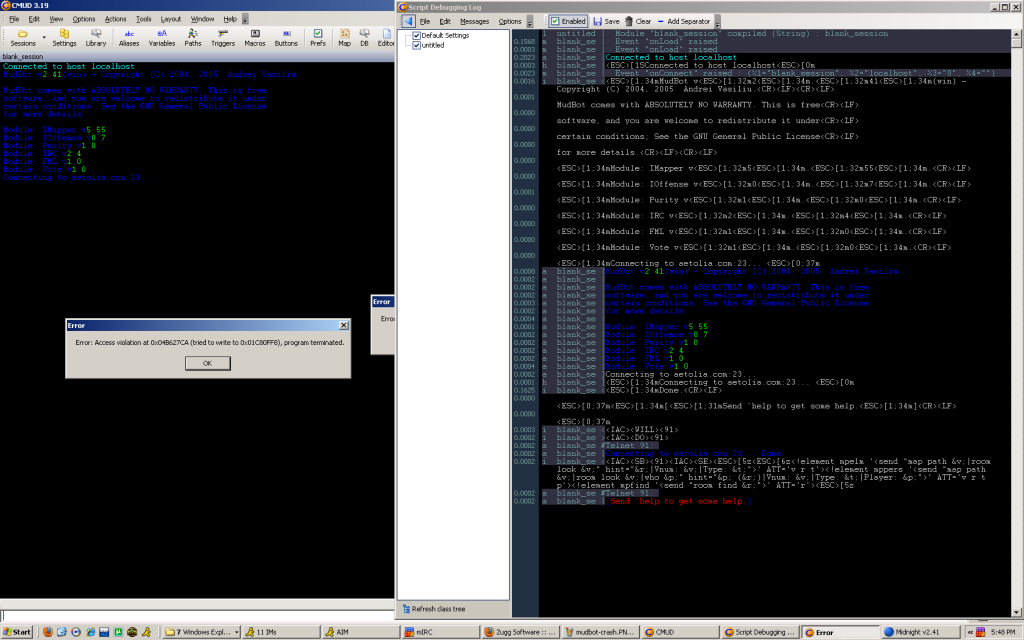Click OK on the access violation error
Viewport: 1024px width, 640px height.
[207, 363]
